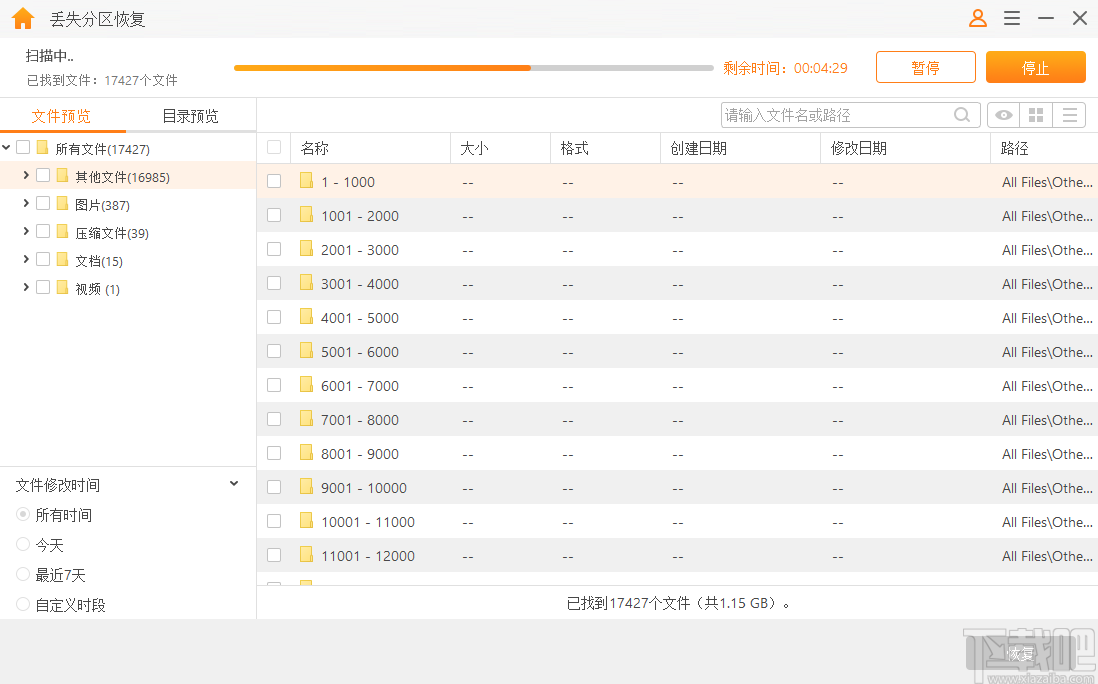Select the 最近7天 radio option

(x=23, y=575)
